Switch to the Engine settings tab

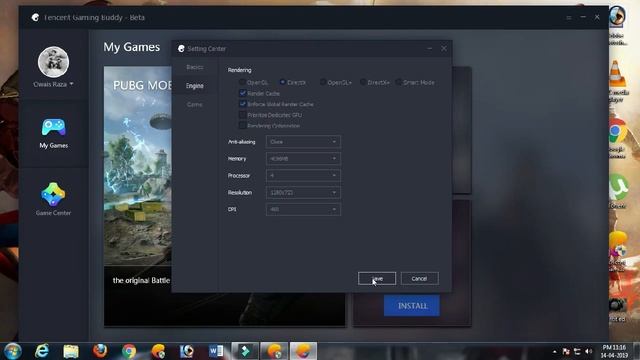click(x=195, y=86)
